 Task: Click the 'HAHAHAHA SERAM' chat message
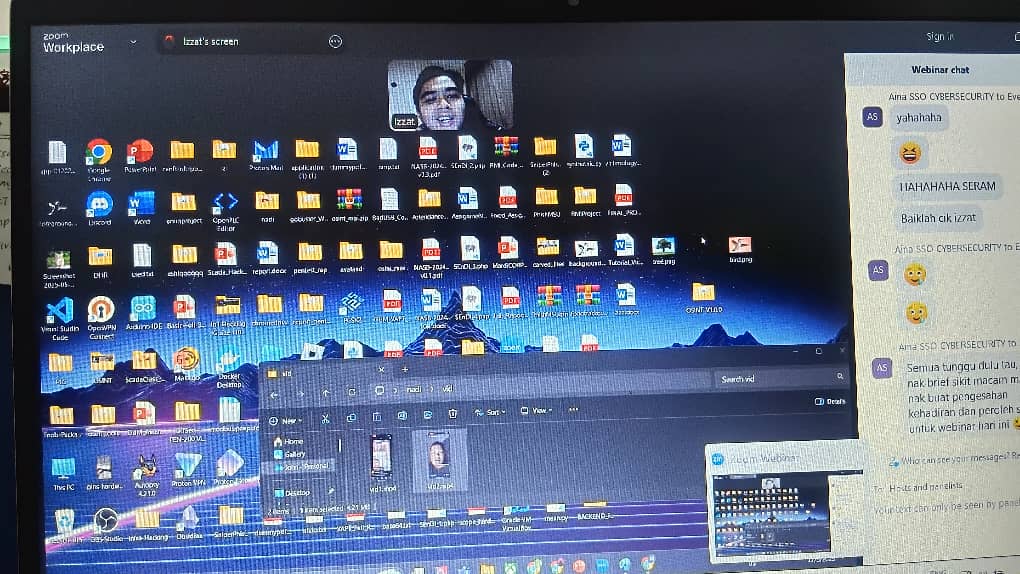point(946,187)
